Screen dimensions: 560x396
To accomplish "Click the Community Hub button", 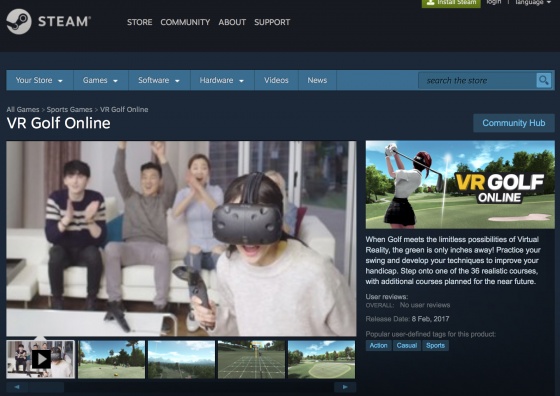I will pyautogui.click(x=514, y=123).
